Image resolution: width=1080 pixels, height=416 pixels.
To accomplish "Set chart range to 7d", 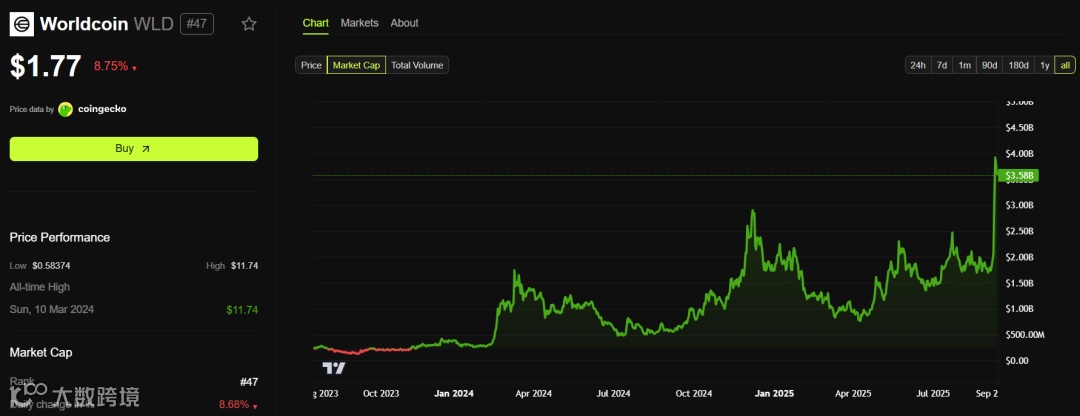I will pos(942,65).
